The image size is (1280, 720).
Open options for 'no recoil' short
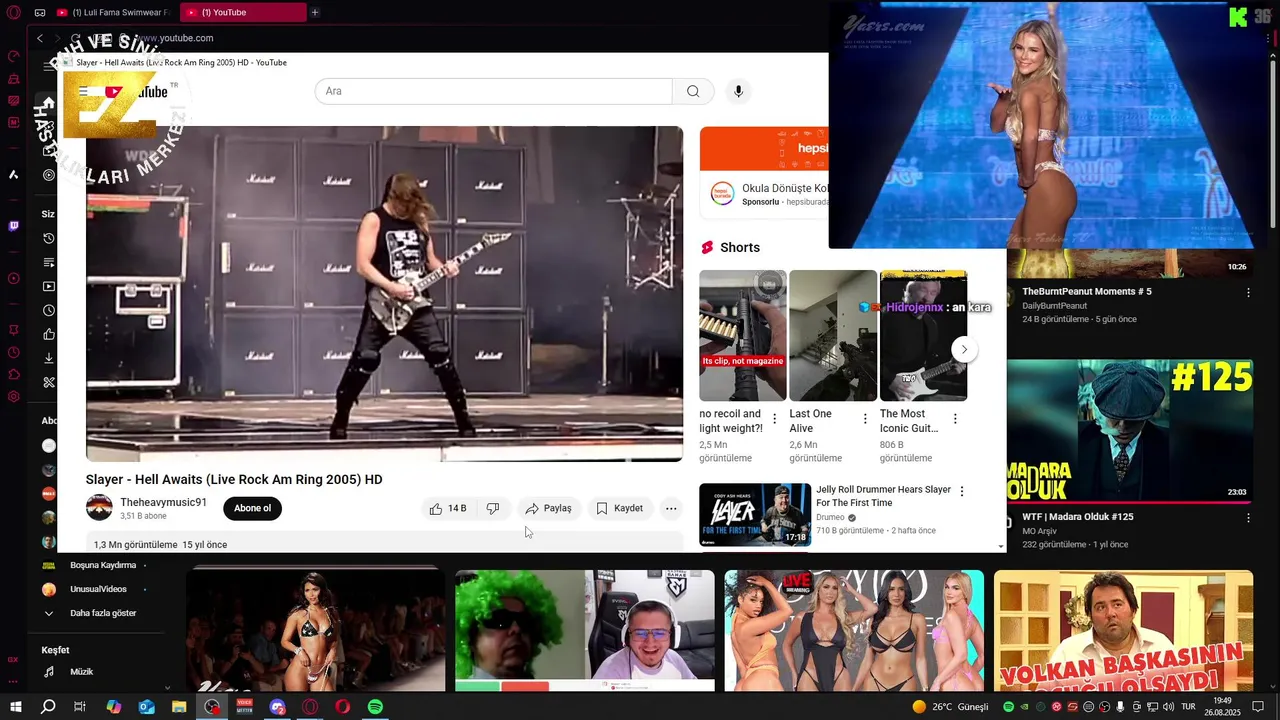point(774,419)
